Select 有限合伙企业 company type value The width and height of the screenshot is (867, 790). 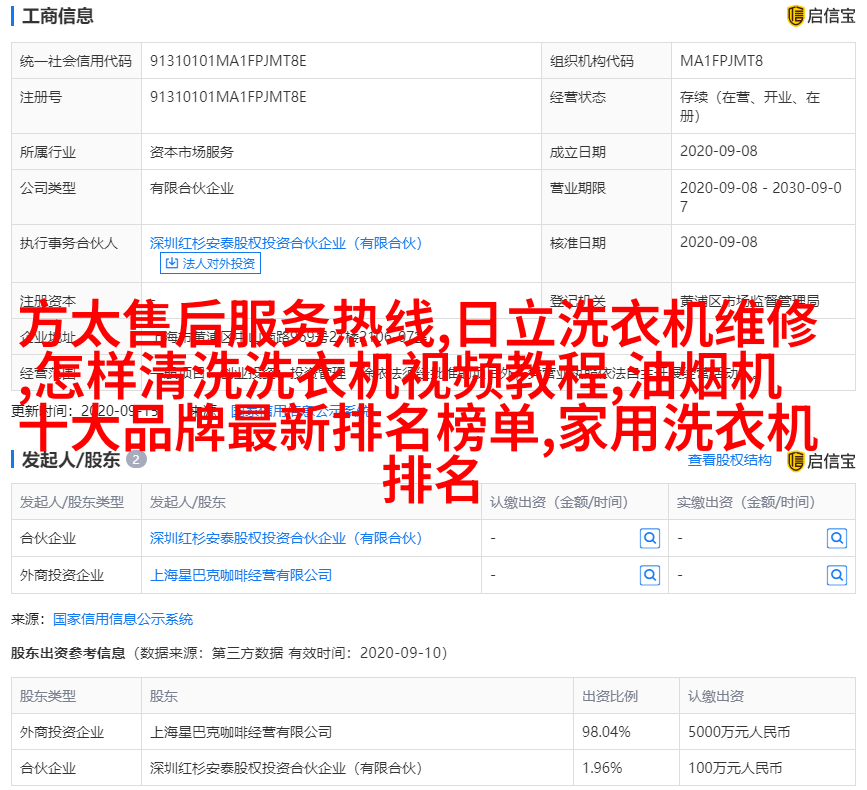[x=192, y=188]
